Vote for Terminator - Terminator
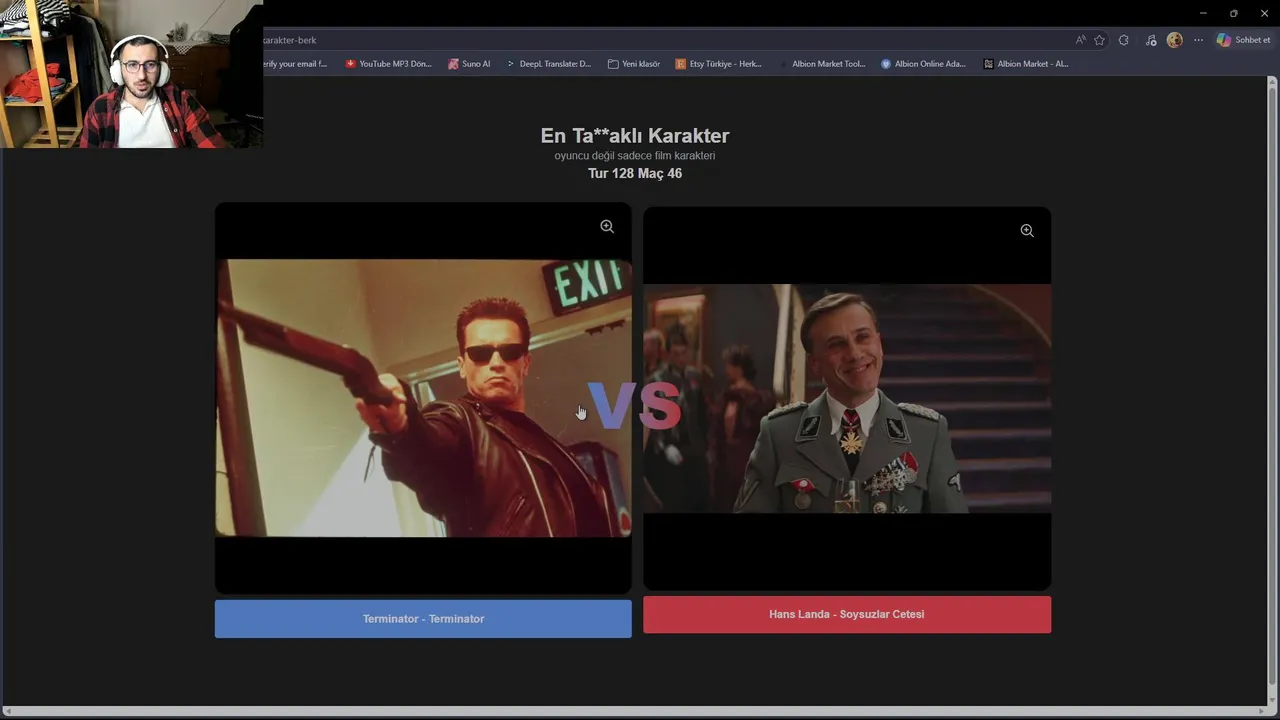The image size is (1280, 720). [423, 619]
